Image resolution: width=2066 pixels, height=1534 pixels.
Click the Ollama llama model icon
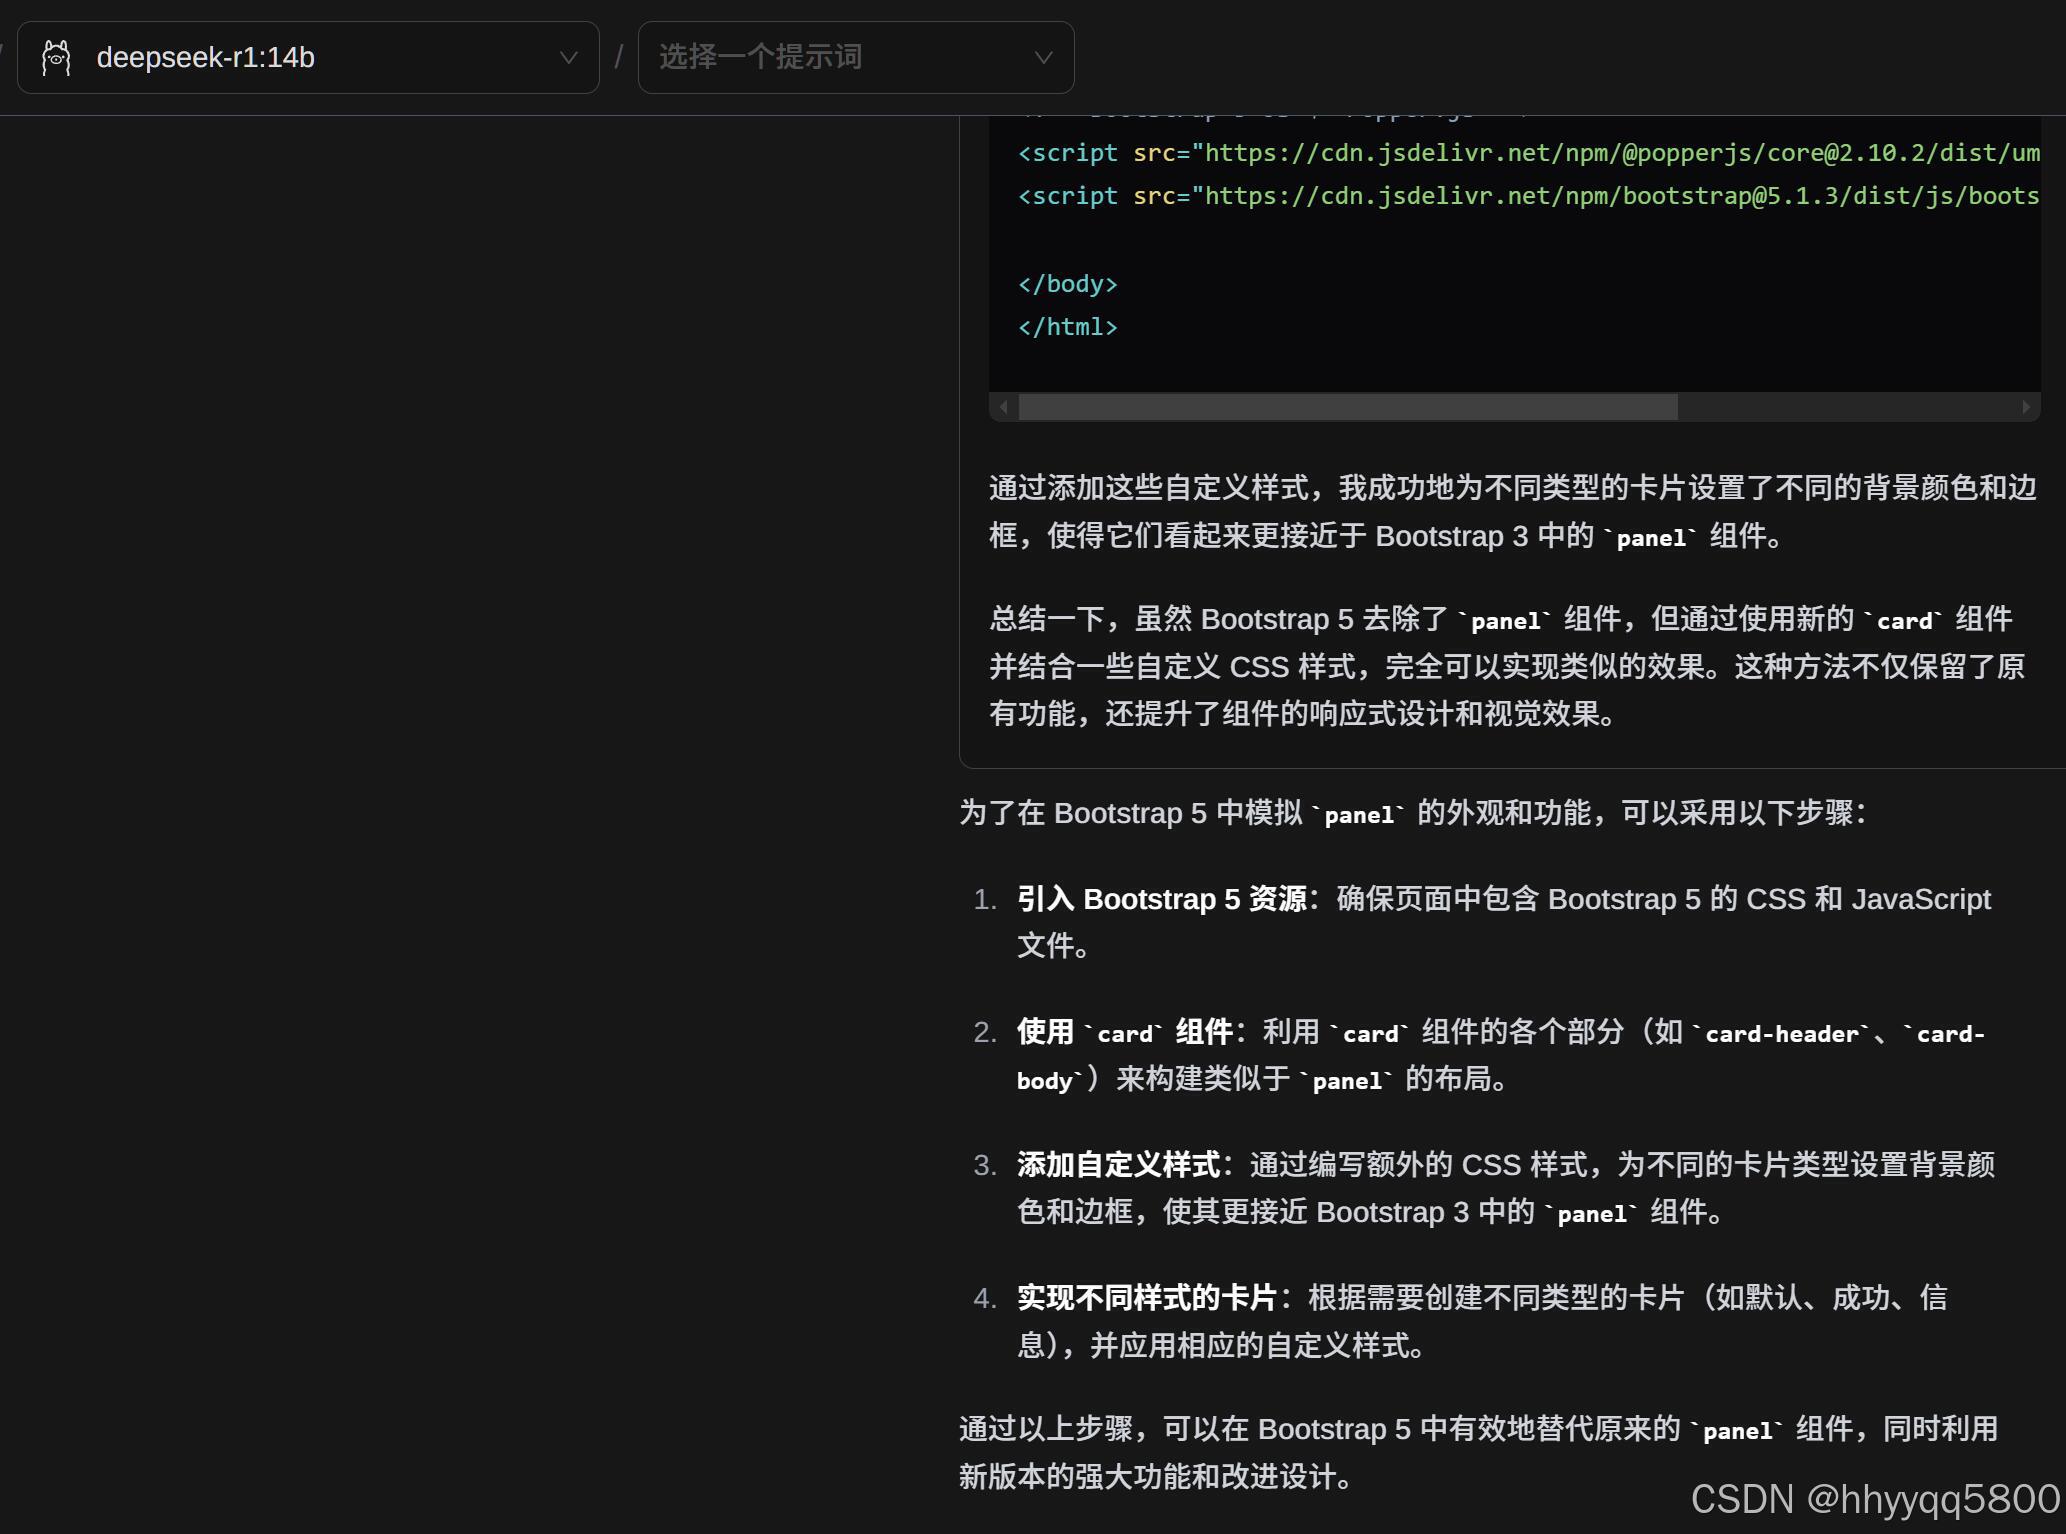(56, 58)
